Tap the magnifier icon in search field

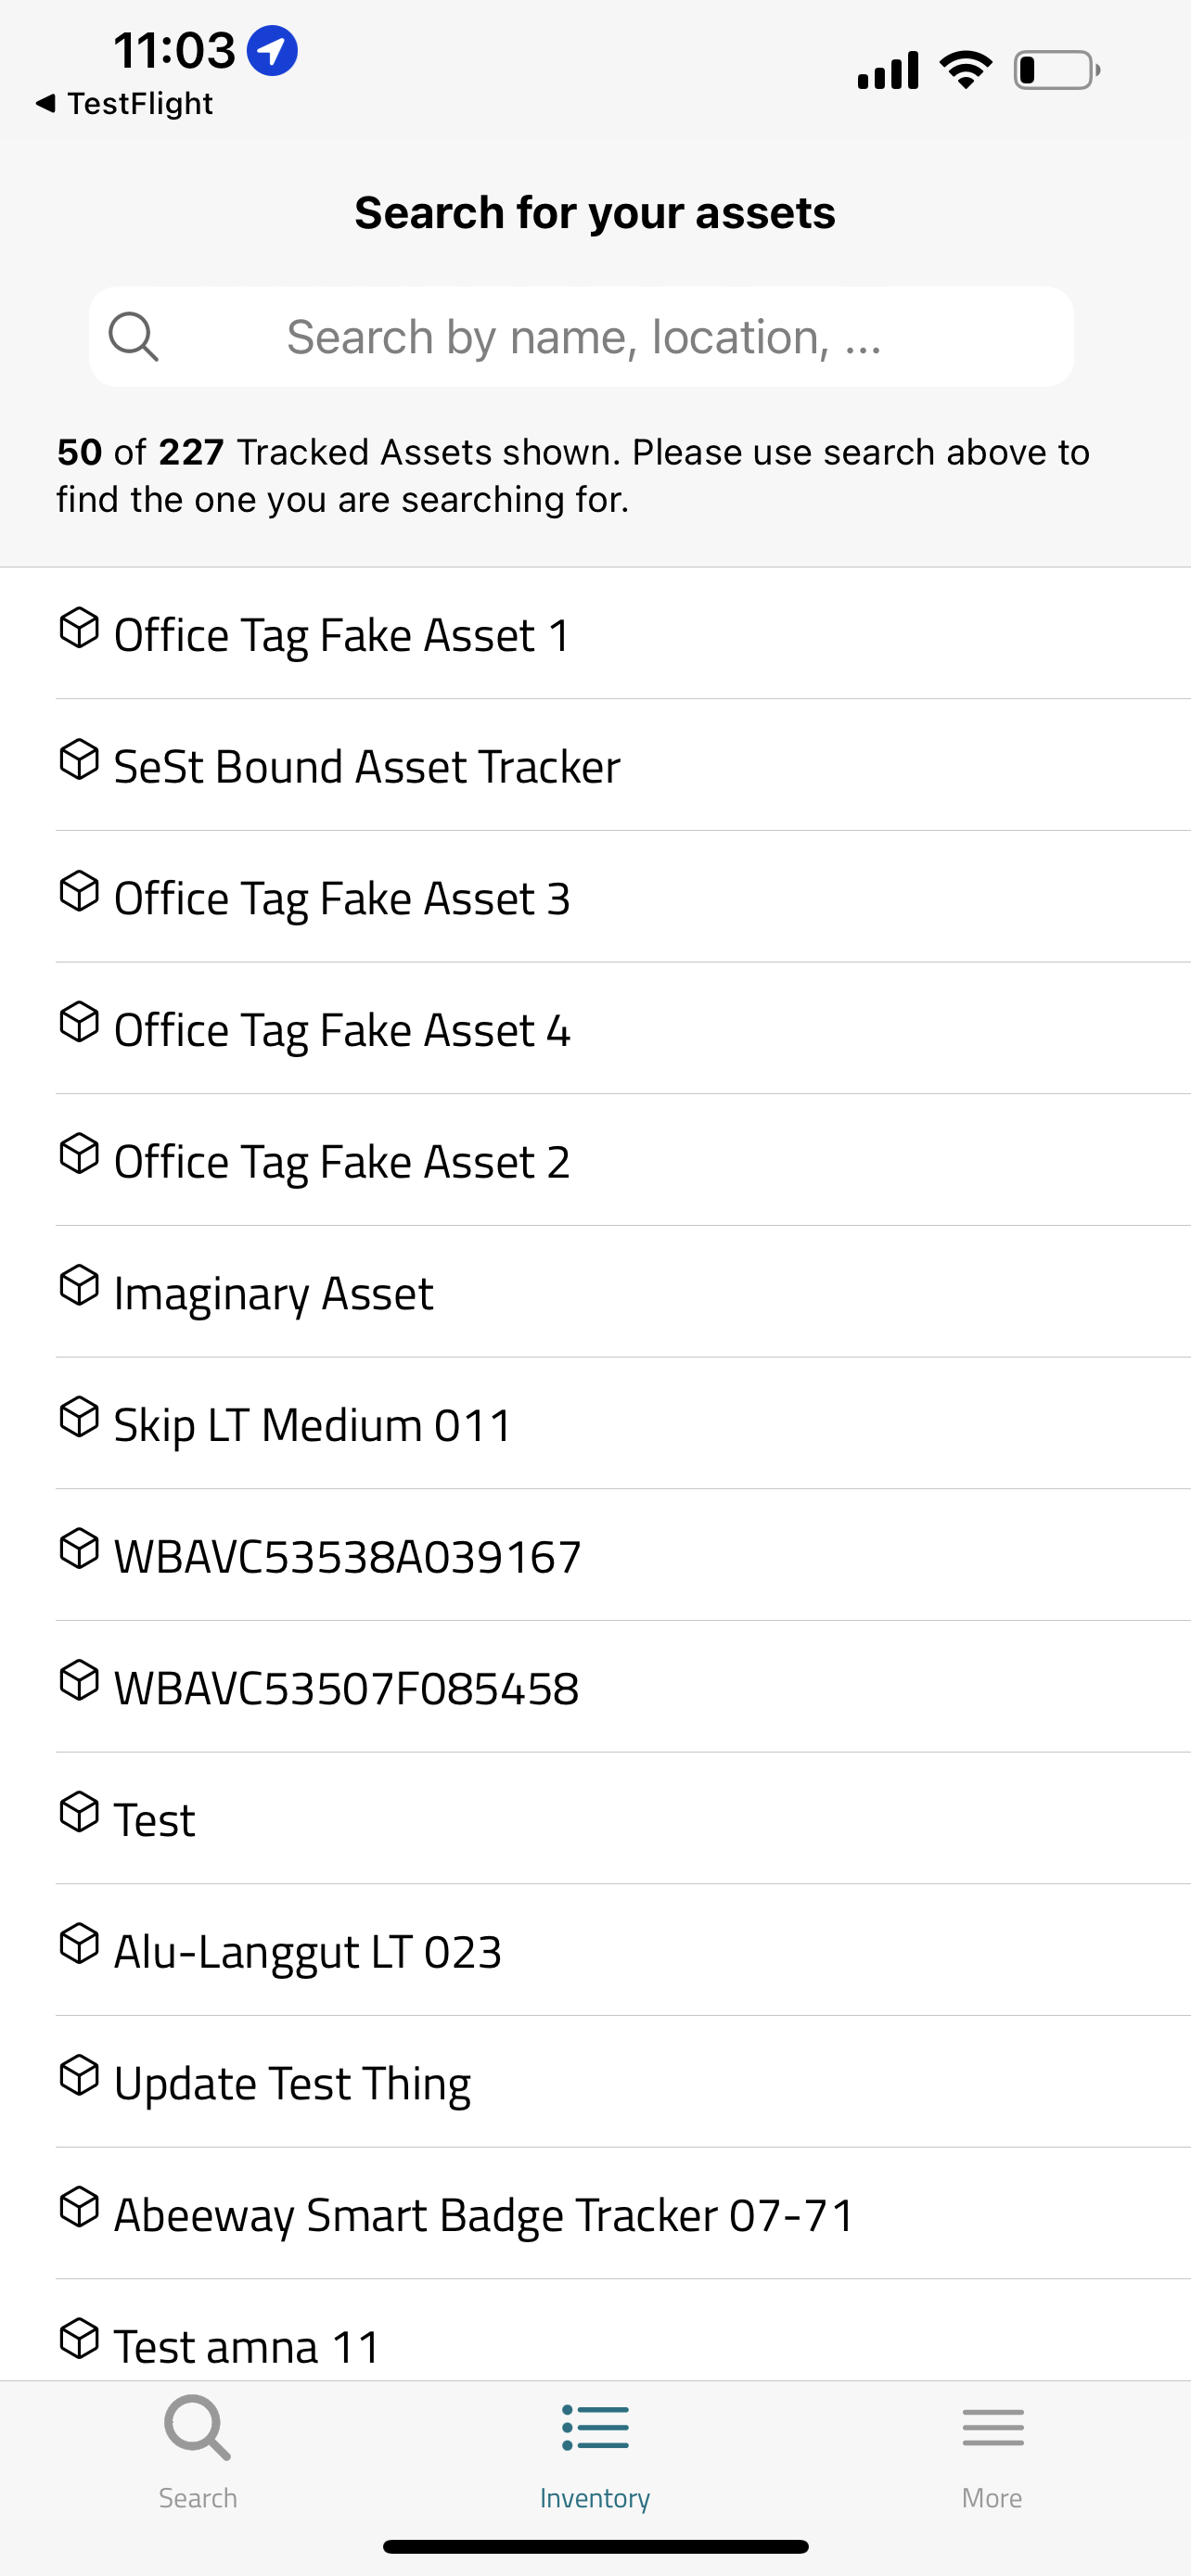click(133, 336)
